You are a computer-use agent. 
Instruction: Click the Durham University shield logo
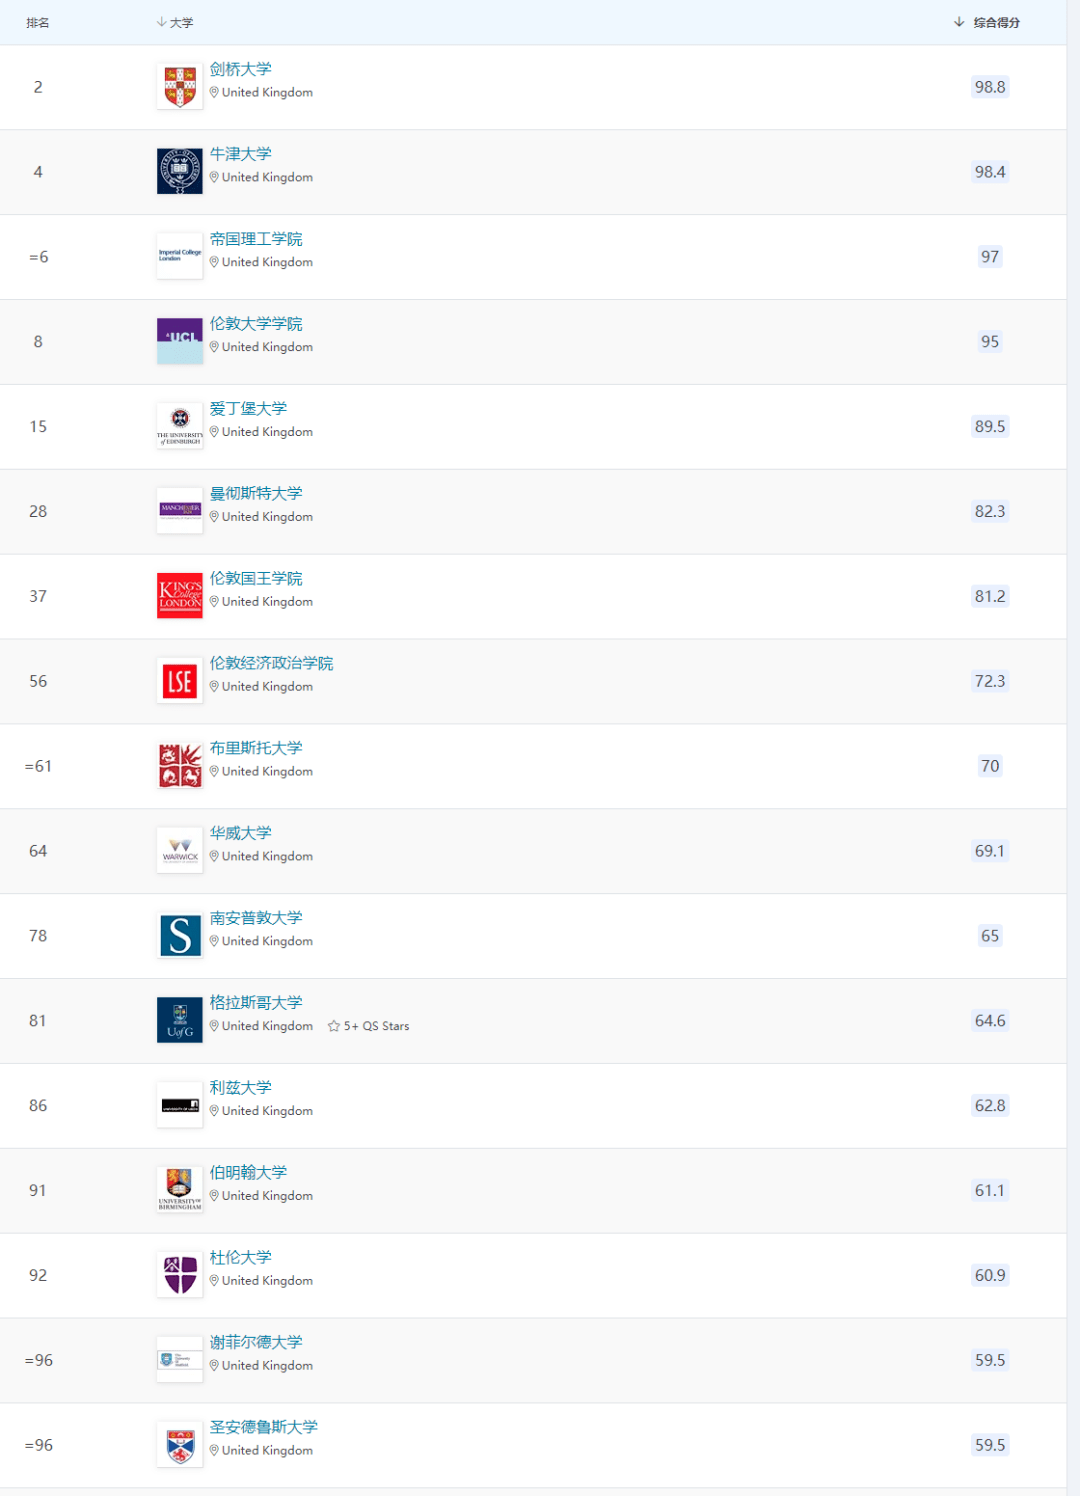tap(180, 1275)
